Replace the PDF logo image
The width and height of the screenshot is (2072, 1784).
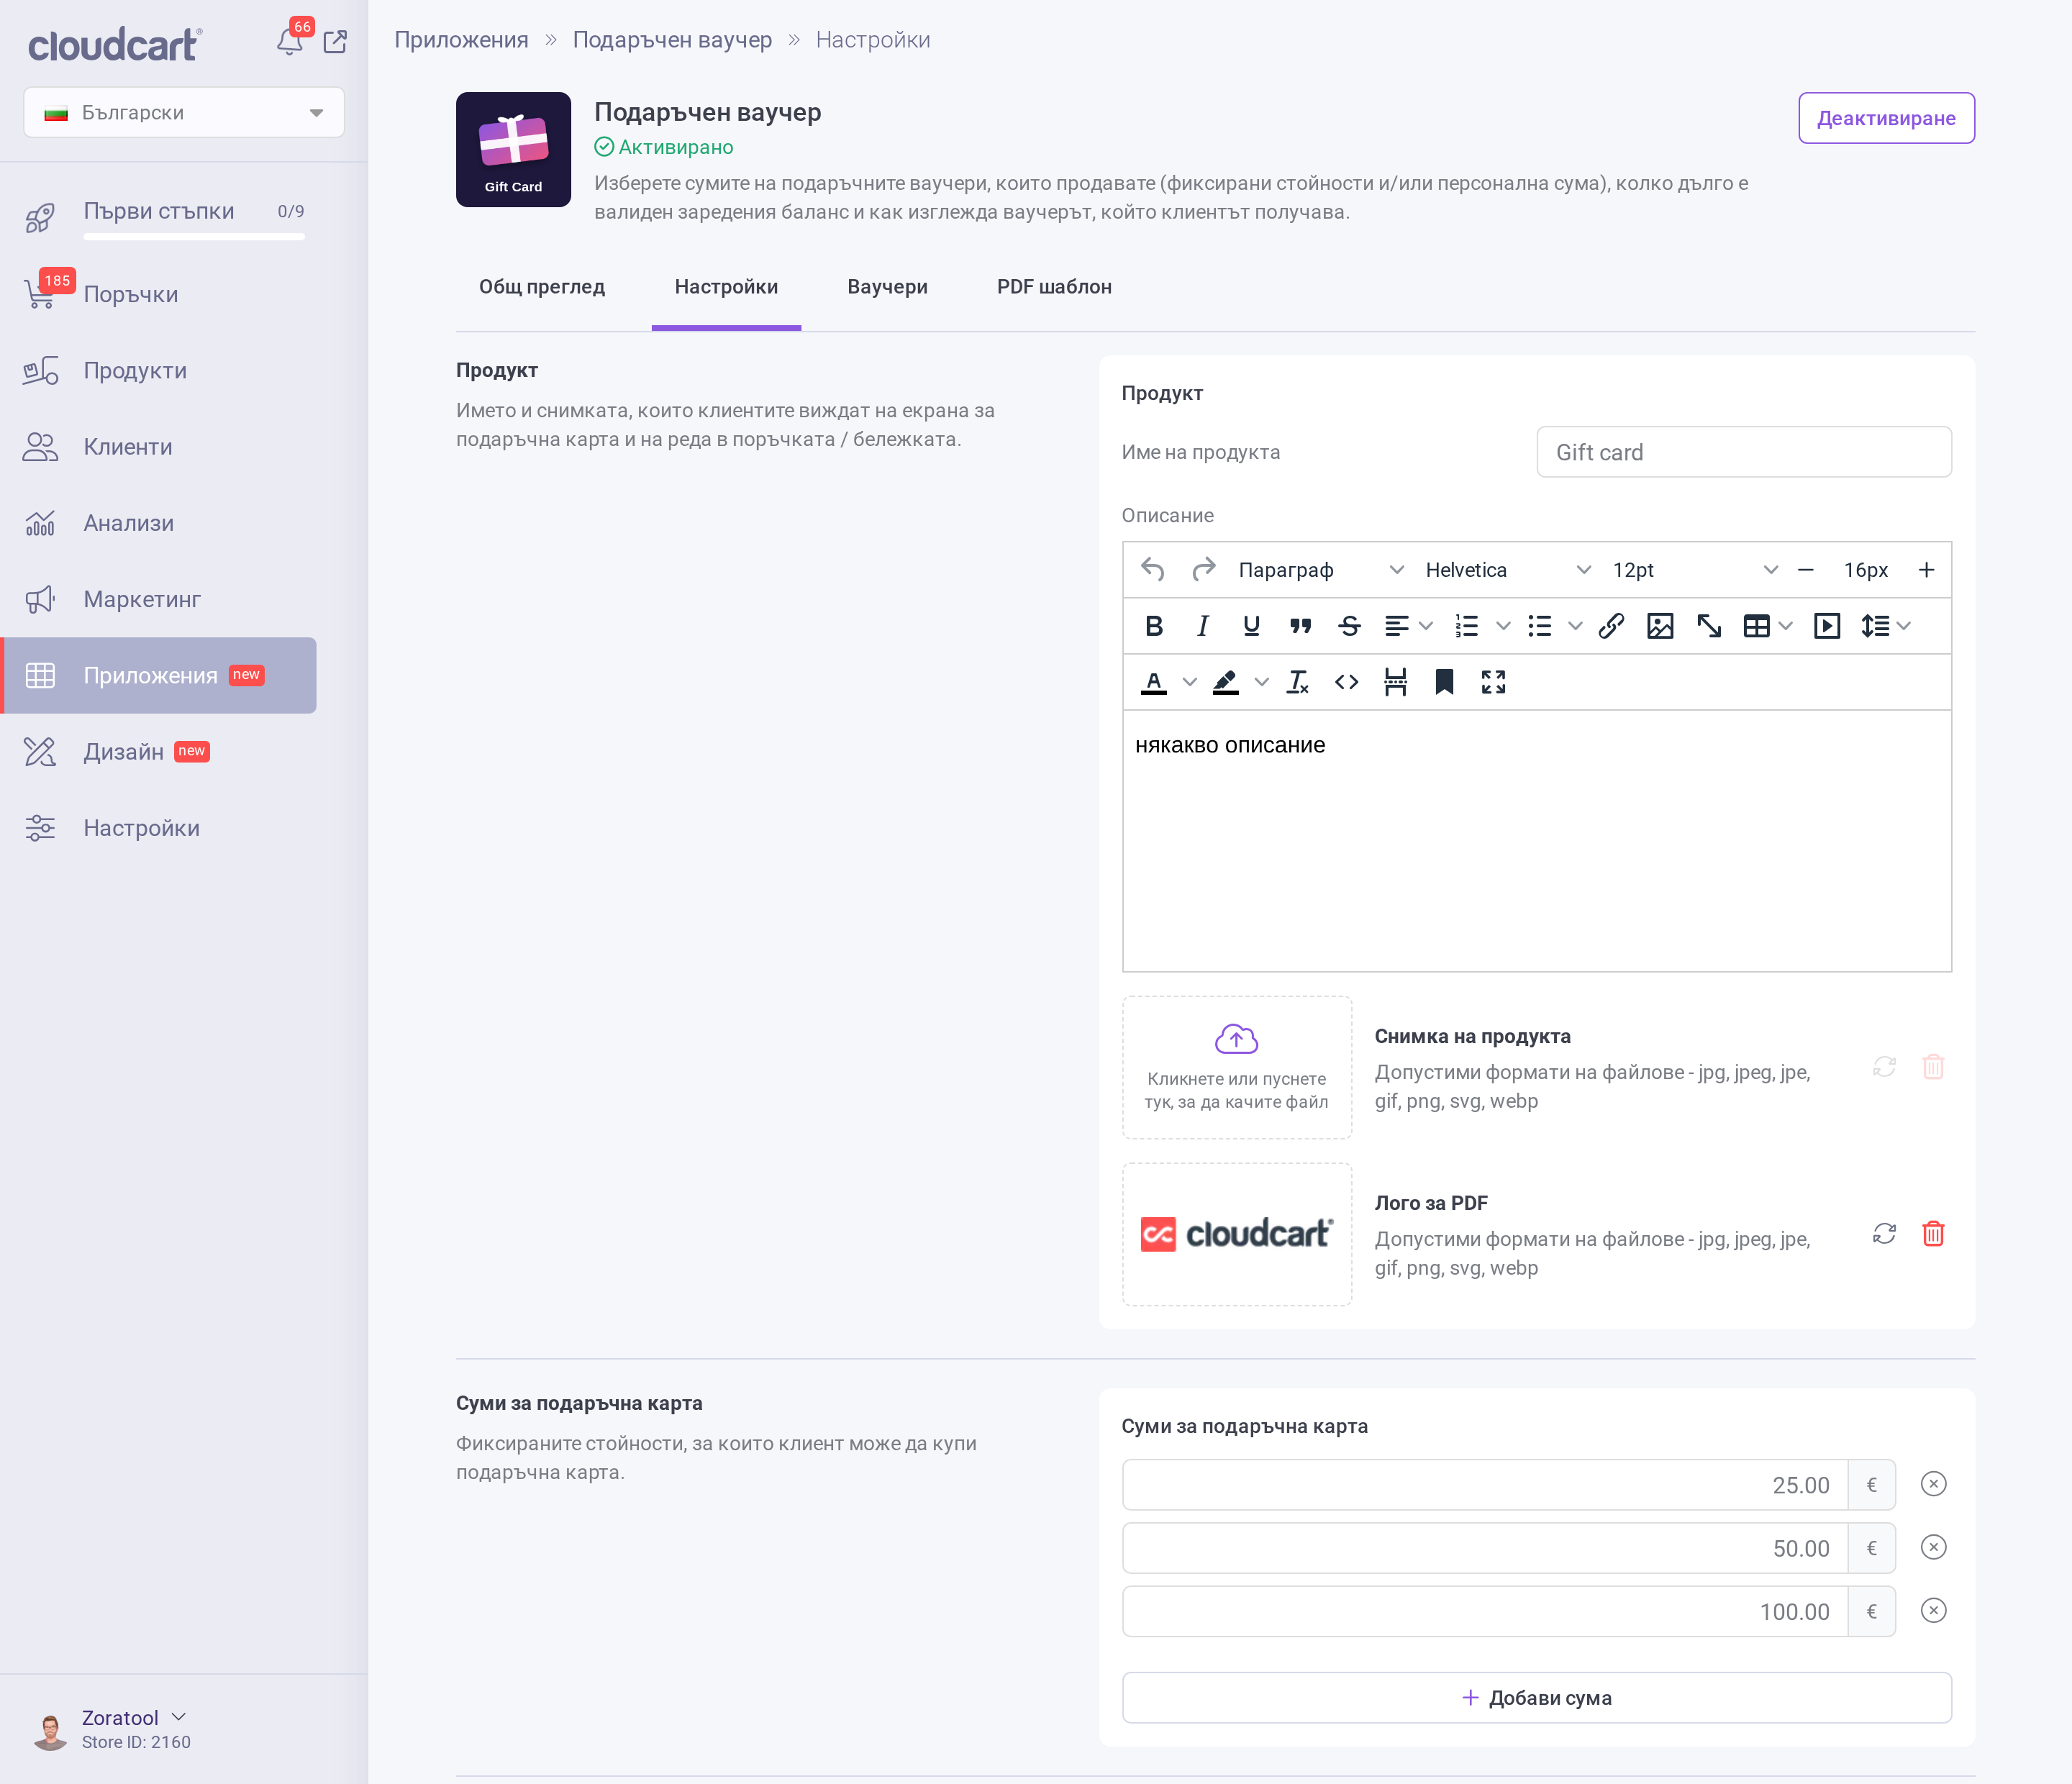1884,1234
